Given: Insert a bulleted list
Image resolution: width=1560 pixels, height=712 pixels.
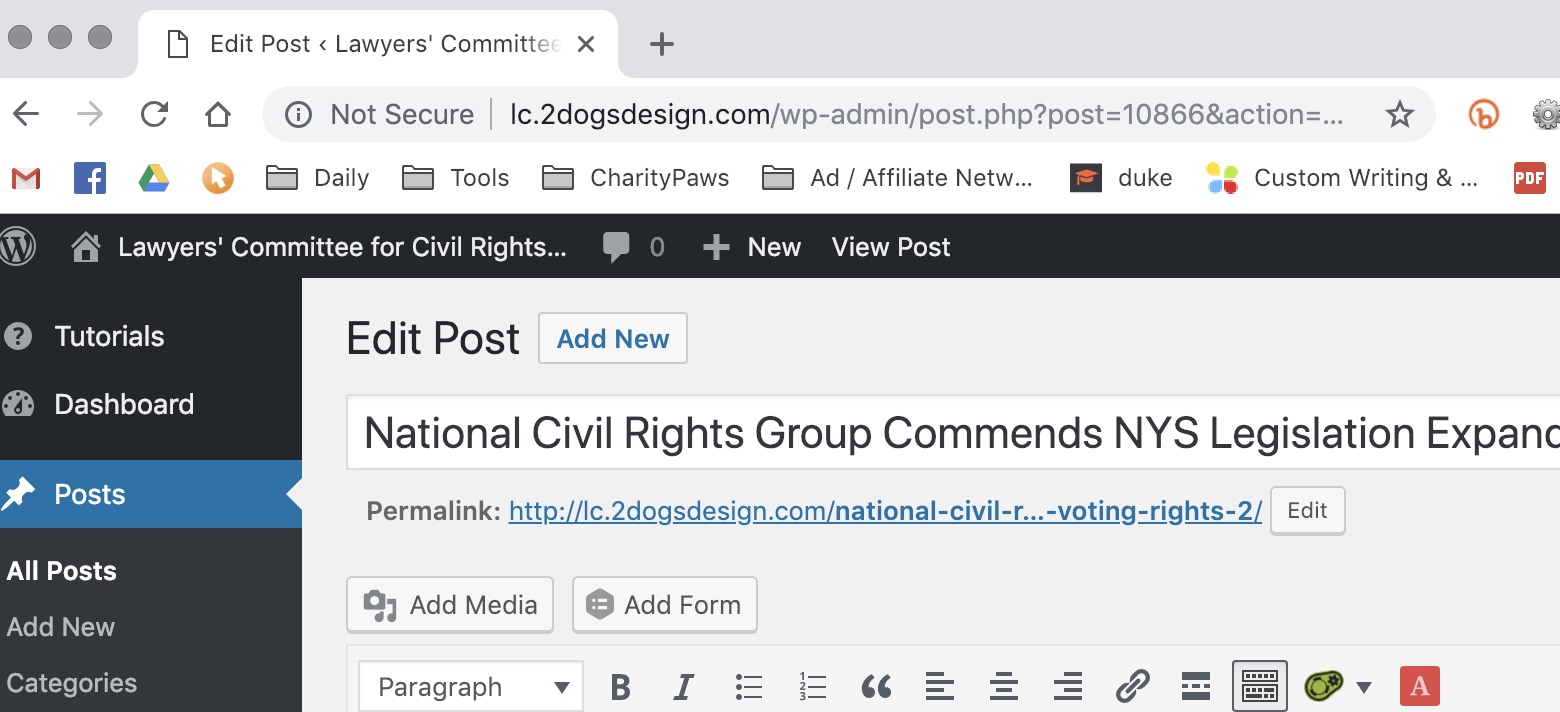Looking at the screenshot, I should [x=748, y=687].
